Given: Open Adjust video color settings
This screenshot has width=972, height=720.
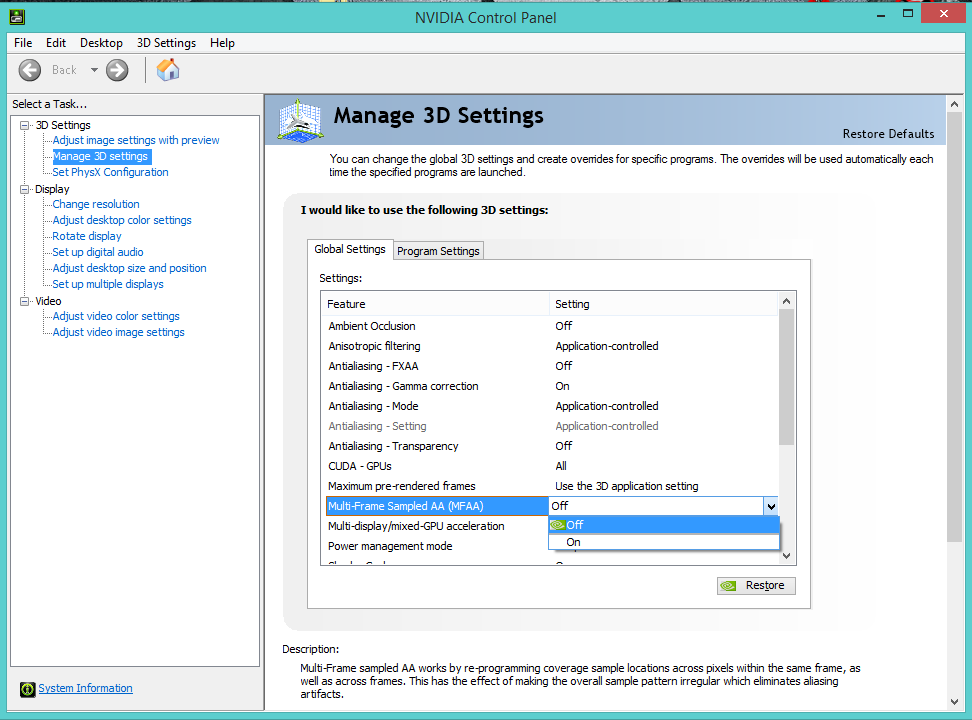Looking at the screenshot, I should pos(116,316).
